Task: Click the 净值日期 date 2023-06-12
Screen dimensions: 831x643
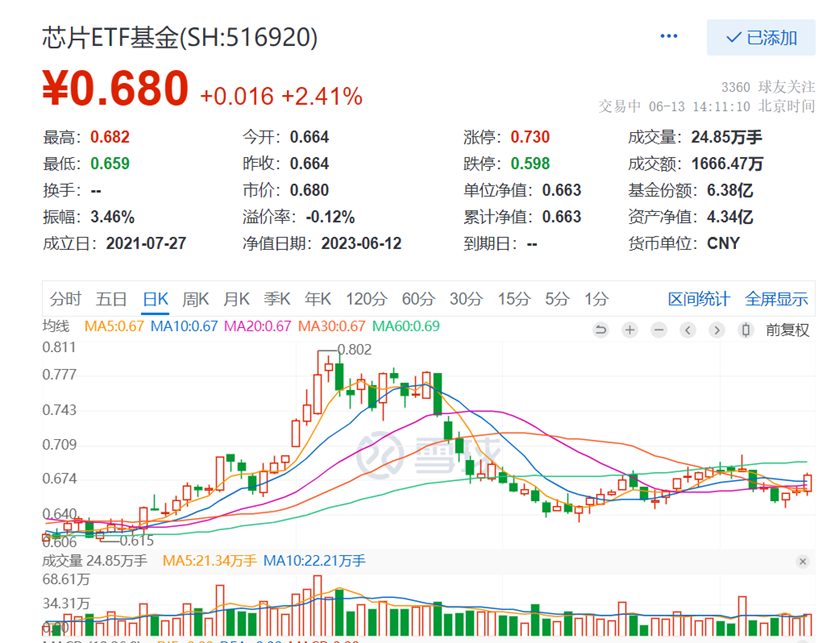Action: click(x=361, y=243)
